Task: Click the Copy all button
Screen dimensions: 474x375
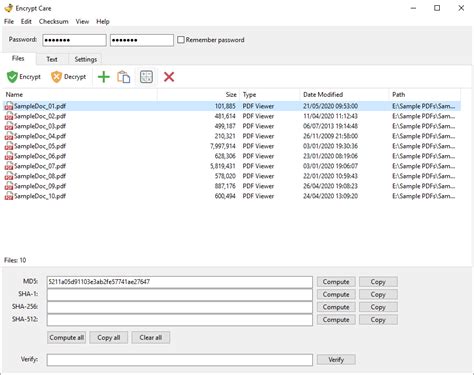Action: 109,338
